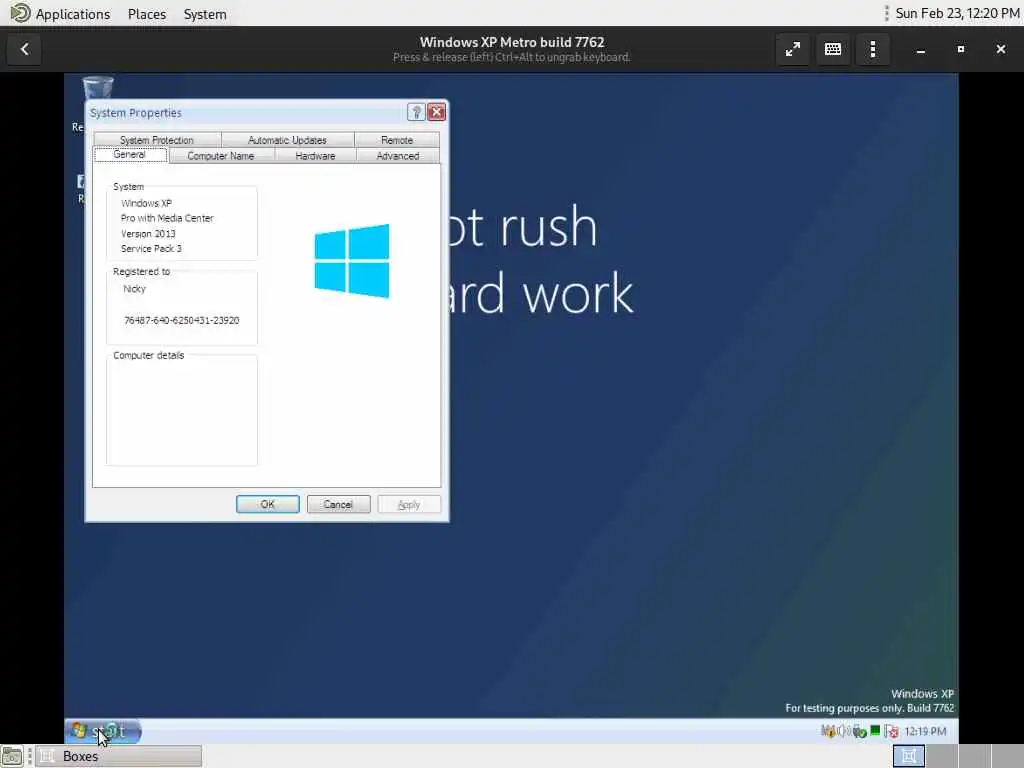Click the System Properties help button
Screen dimensions: 1024x768
click(415, 112)
